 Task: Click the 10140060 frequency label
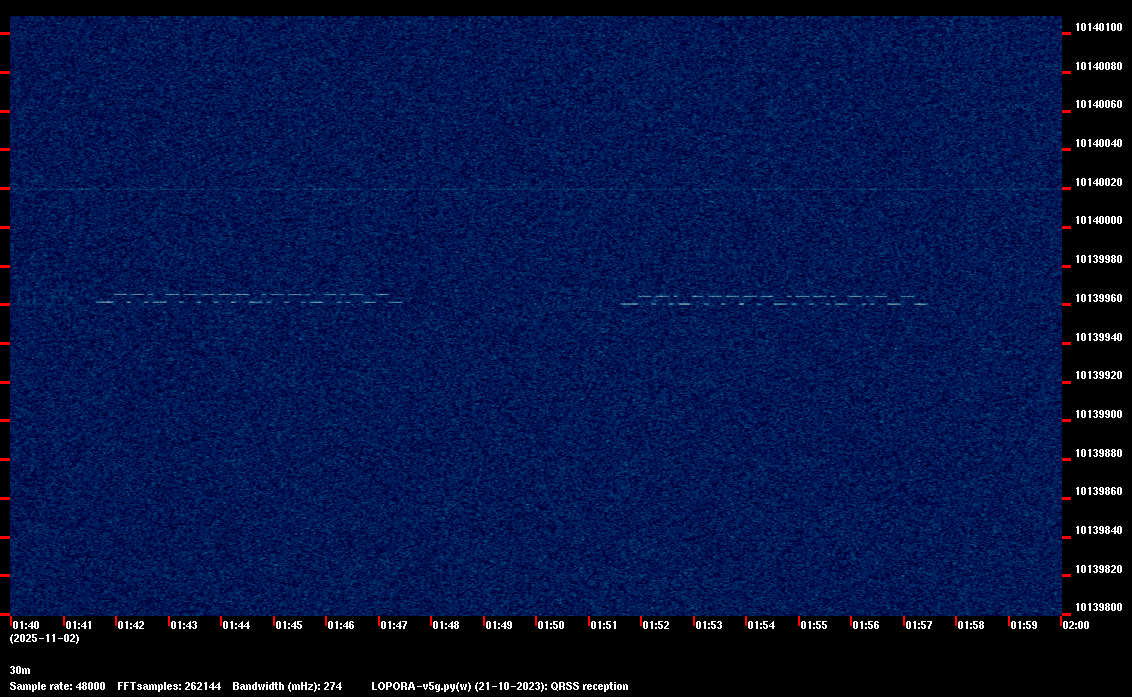pos(1099,105)
